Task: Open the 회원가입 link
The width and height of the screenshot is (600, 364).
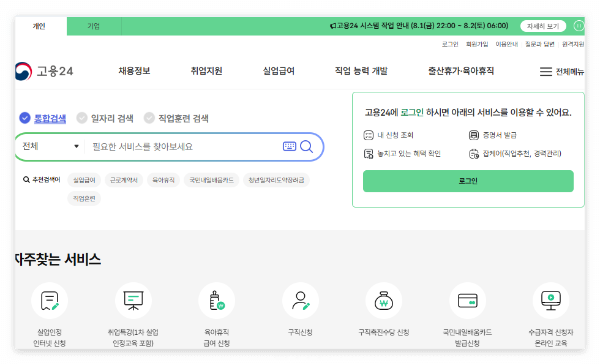Action: [x=477, y=44]
